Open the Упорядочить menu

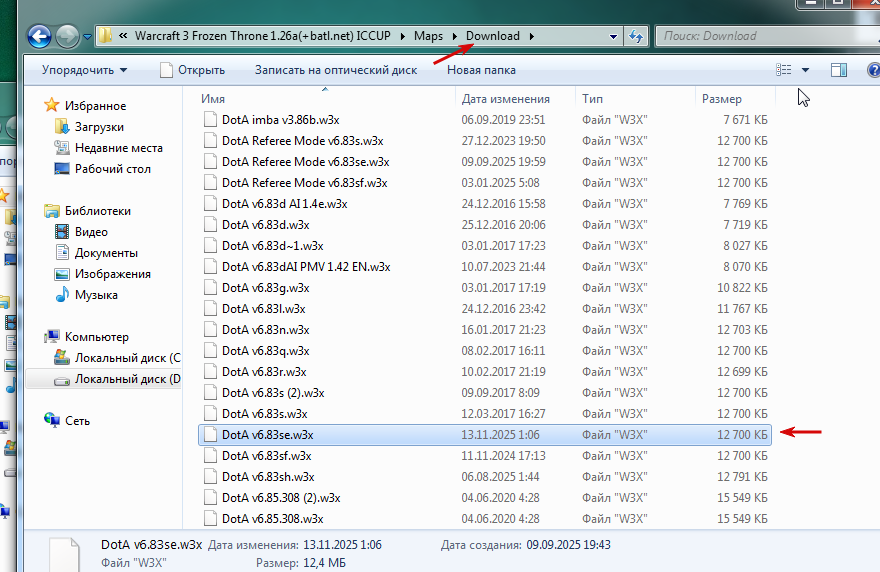coord(84,70)
